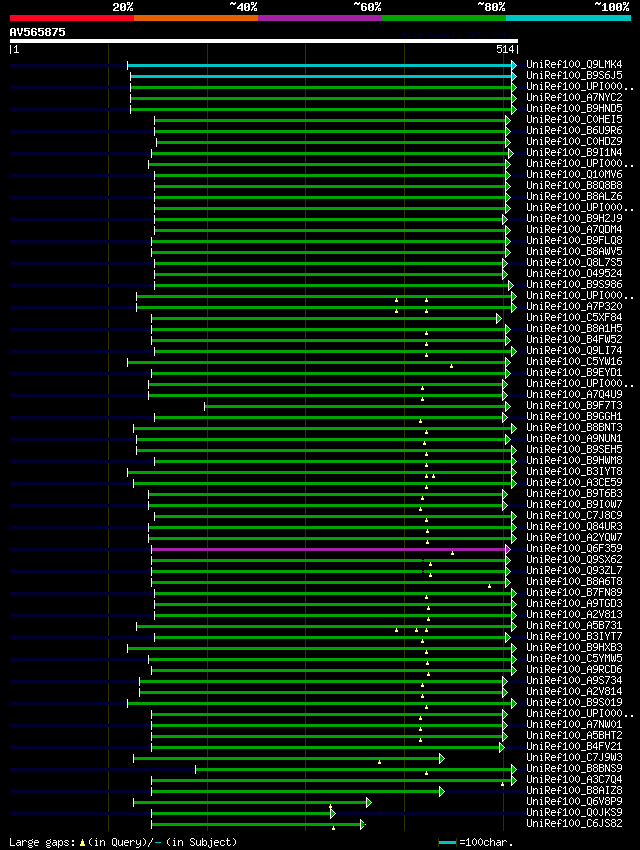Open hit UniRef100_Q9LMK4

[x=574, y=65]
